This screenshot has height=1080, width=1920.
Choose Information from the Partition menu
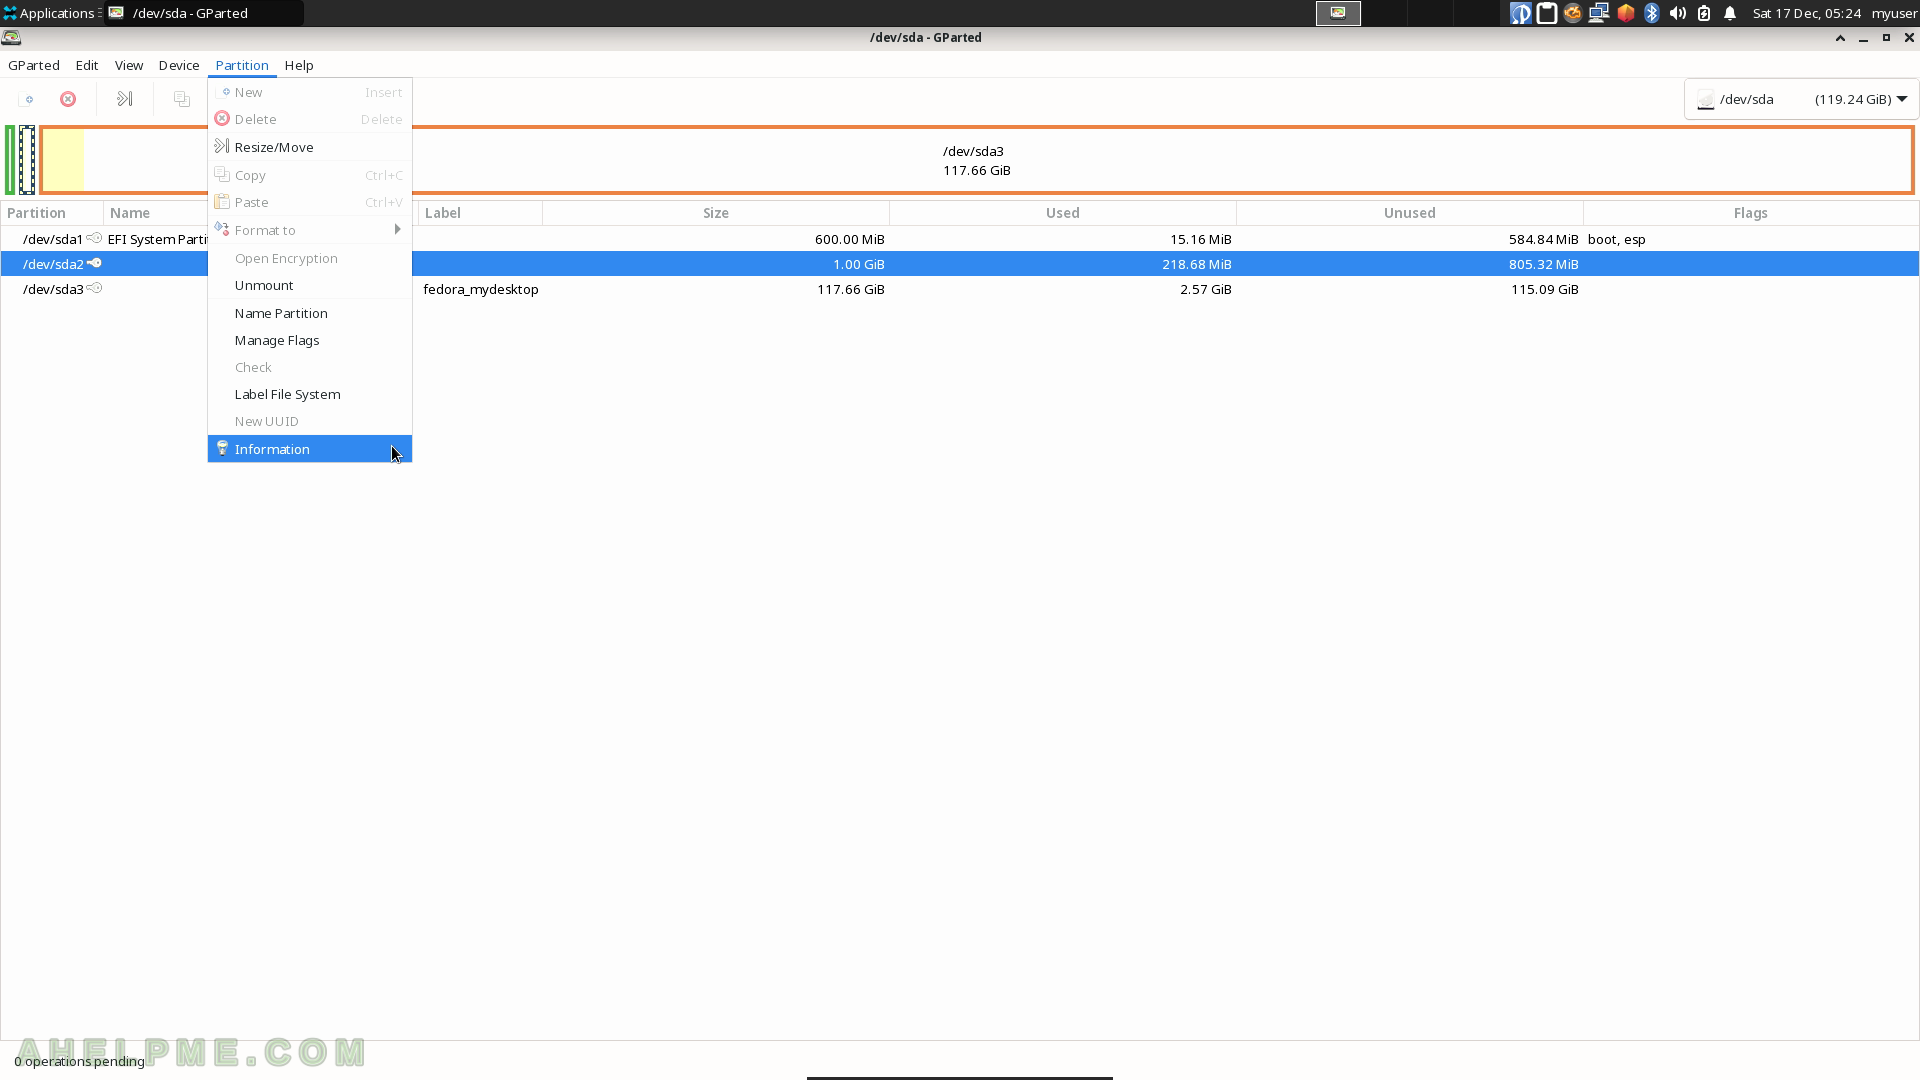point(310,449)
